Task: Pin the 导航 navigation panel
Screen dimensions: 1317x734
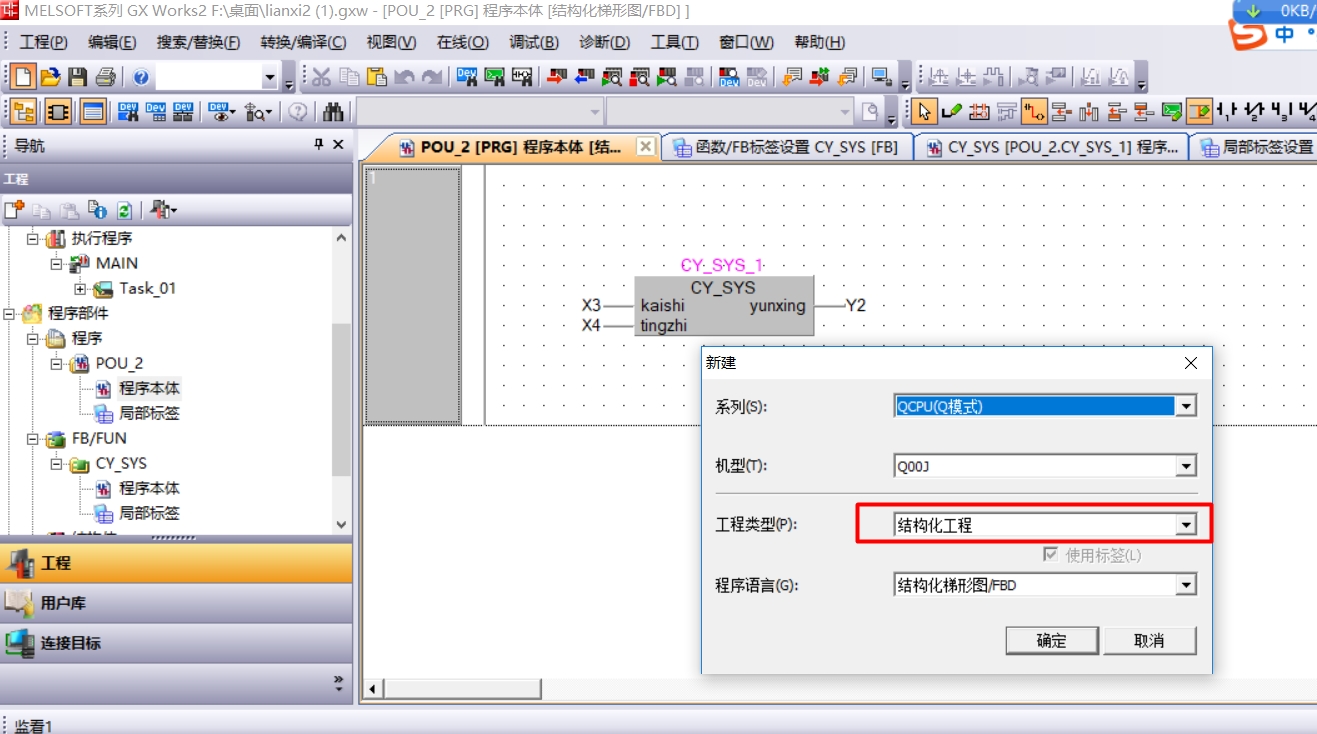Action: pos(319,145)
